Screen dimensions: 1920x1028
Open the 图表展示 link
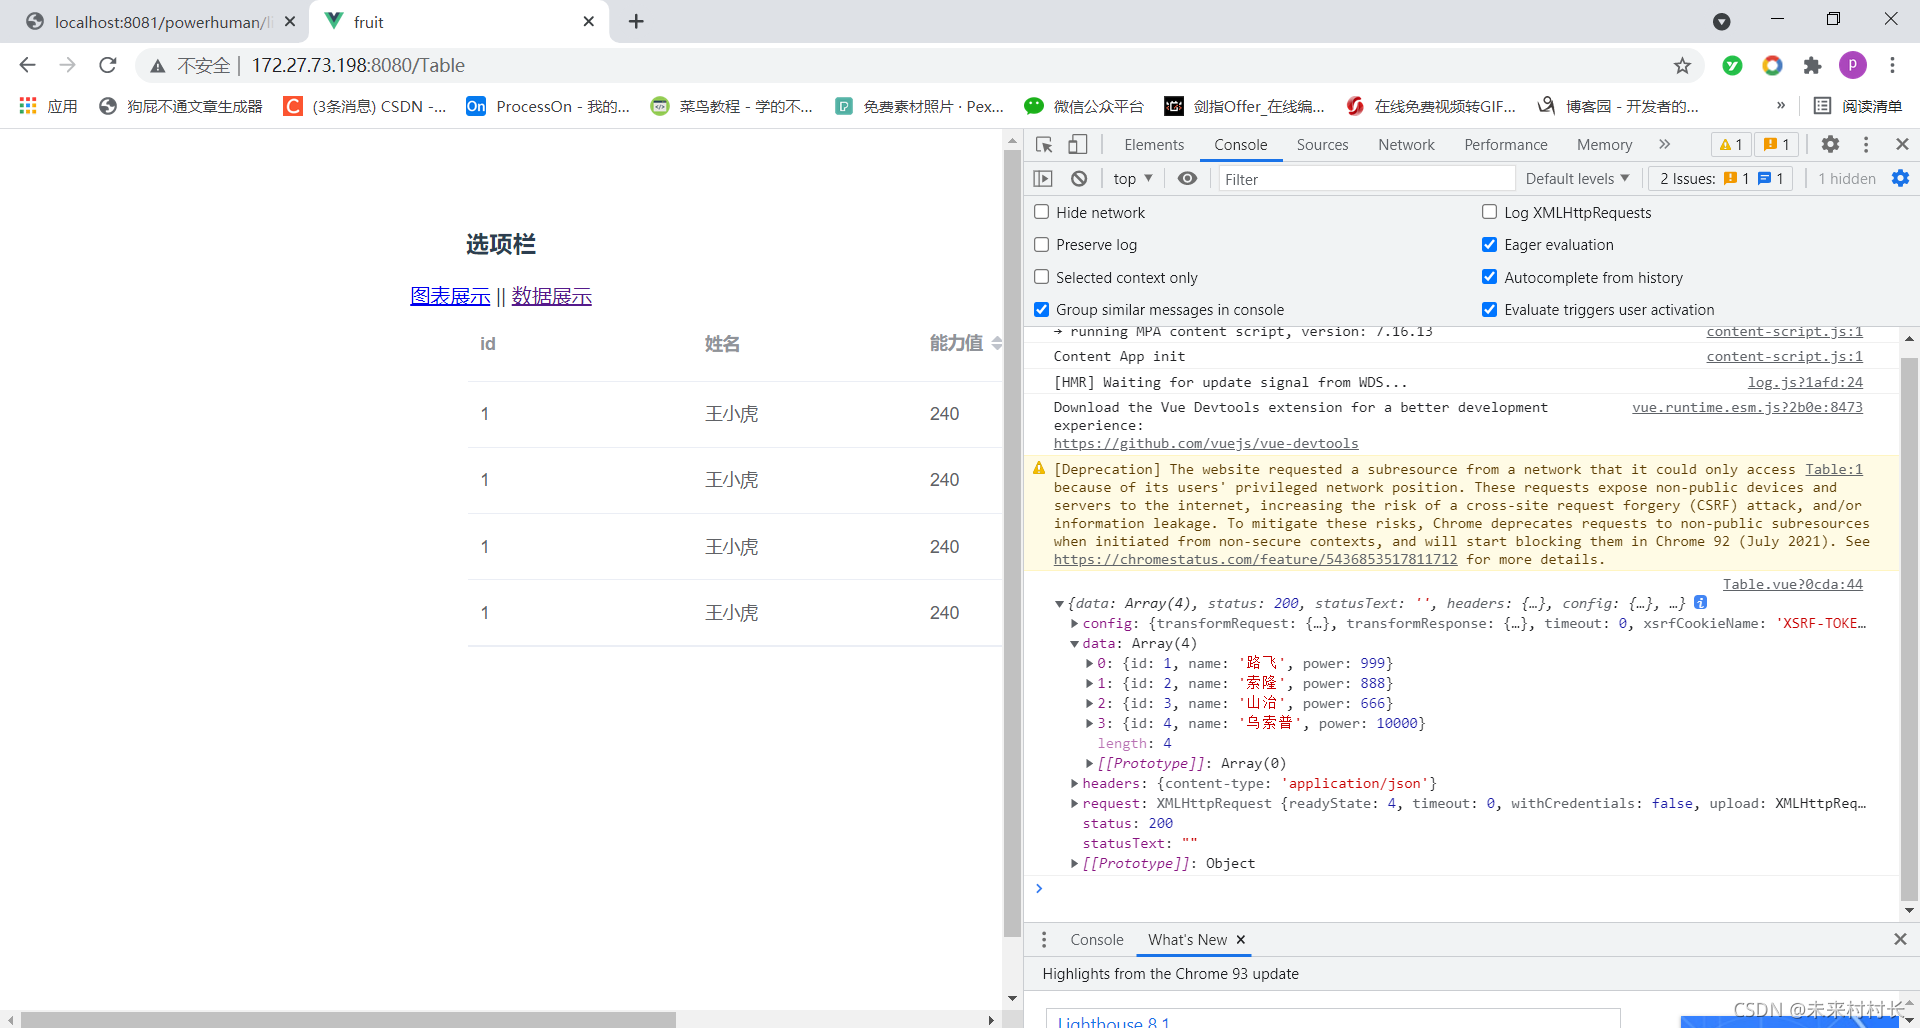pos(450,296)
